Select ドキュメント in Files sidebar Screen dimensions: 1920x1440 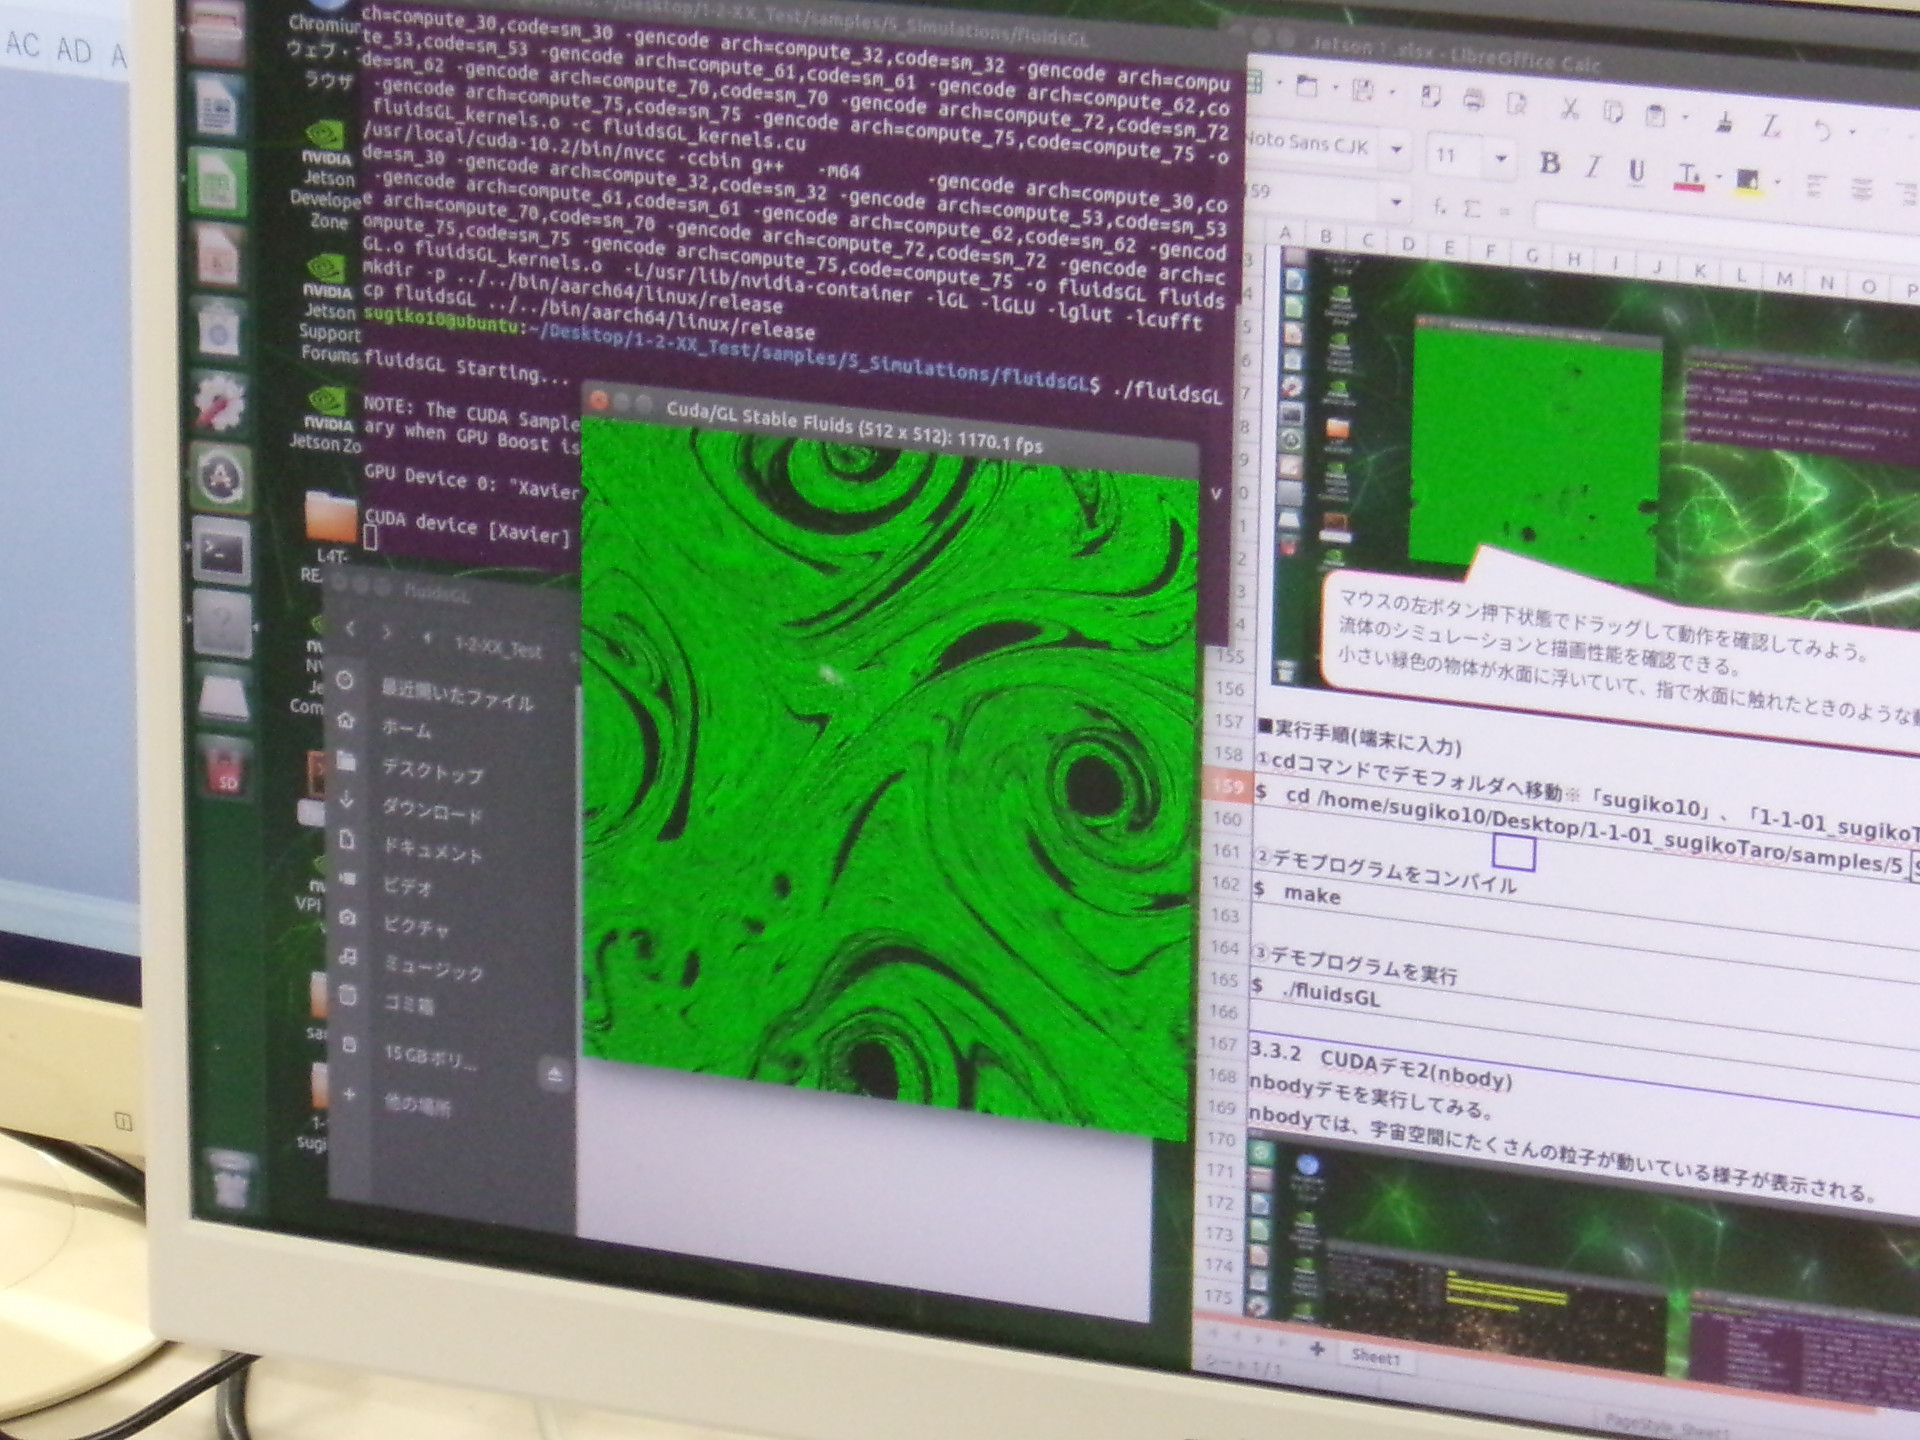433,850
